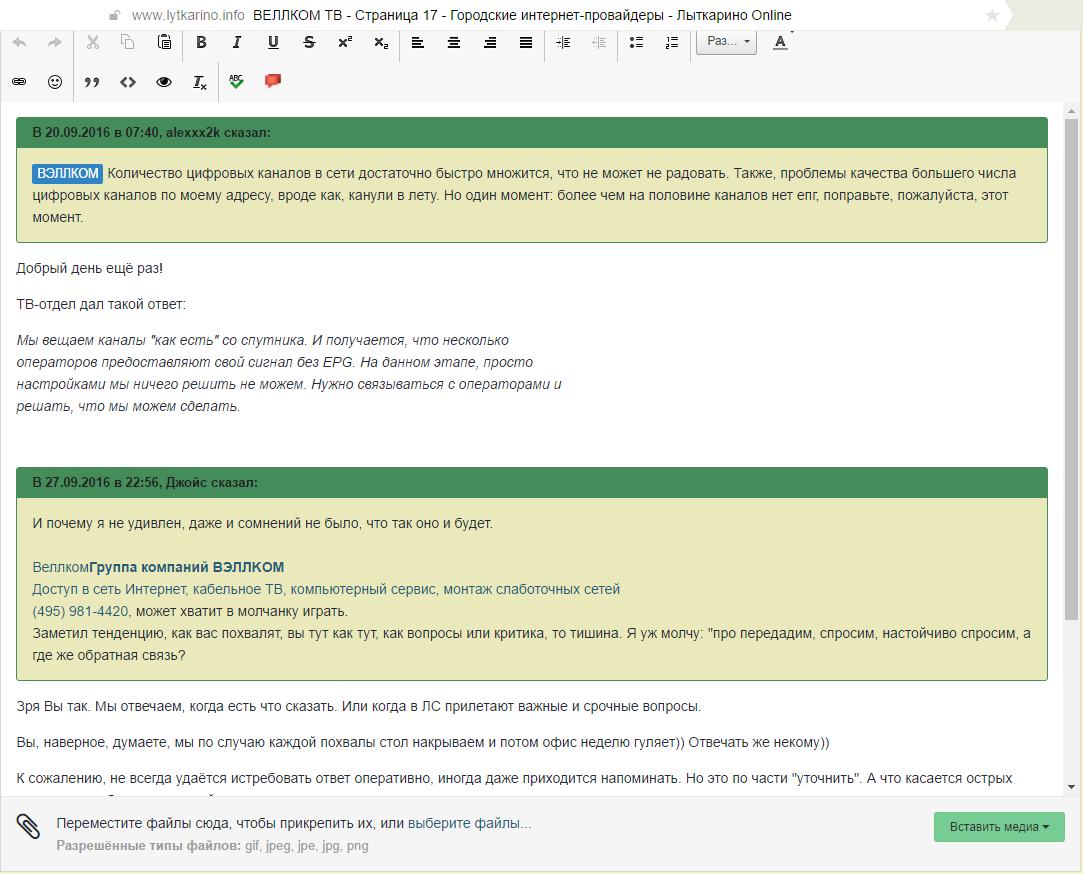
Task: Click the scroll-up arrow of the editor
Action: (x=1071, y=111)
